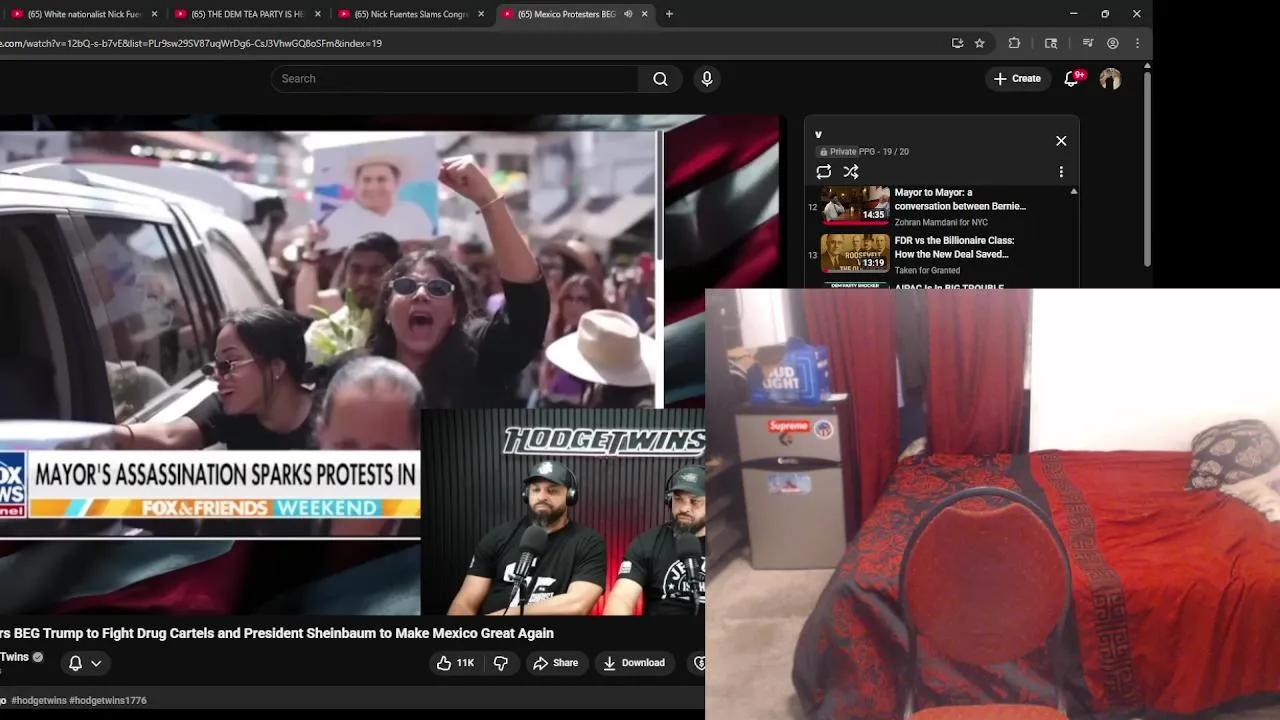Open the playlist three-dot options menu
The width and height of the screenshot is (1280, 720).
[1061, 172]
